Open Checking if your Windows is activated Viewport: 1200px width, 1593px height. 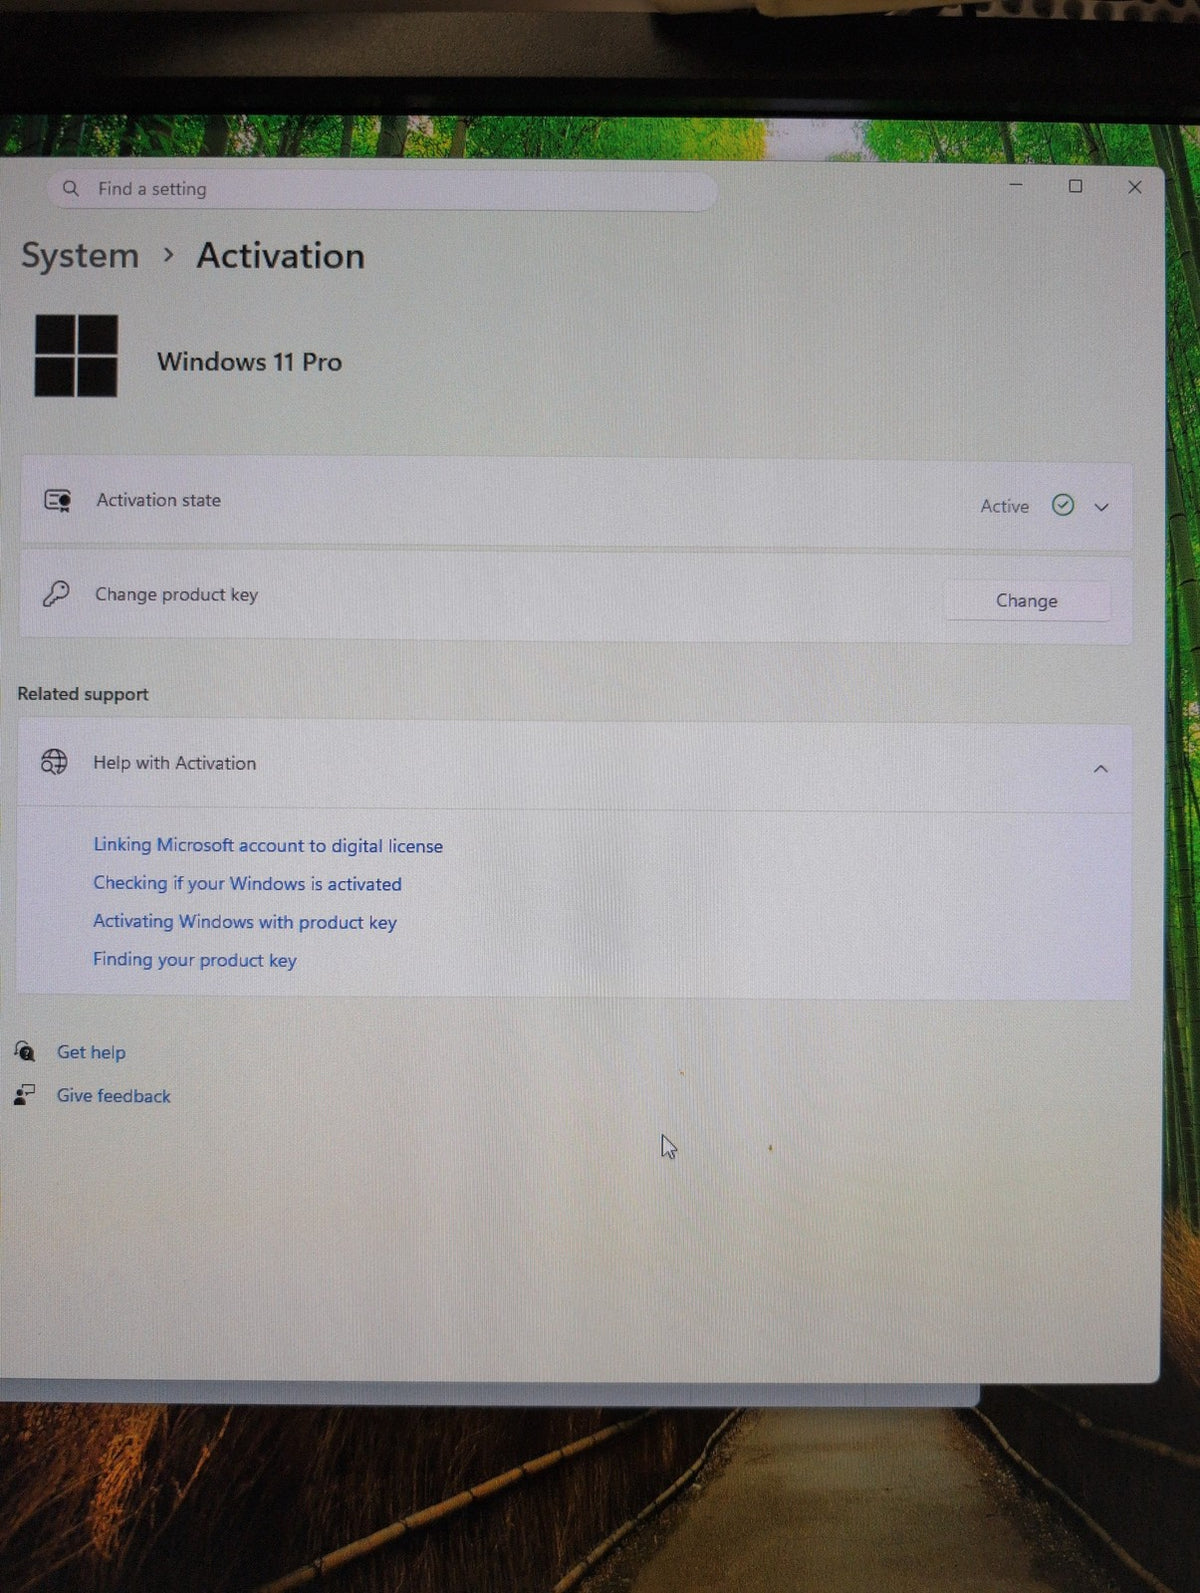(247, 883)
